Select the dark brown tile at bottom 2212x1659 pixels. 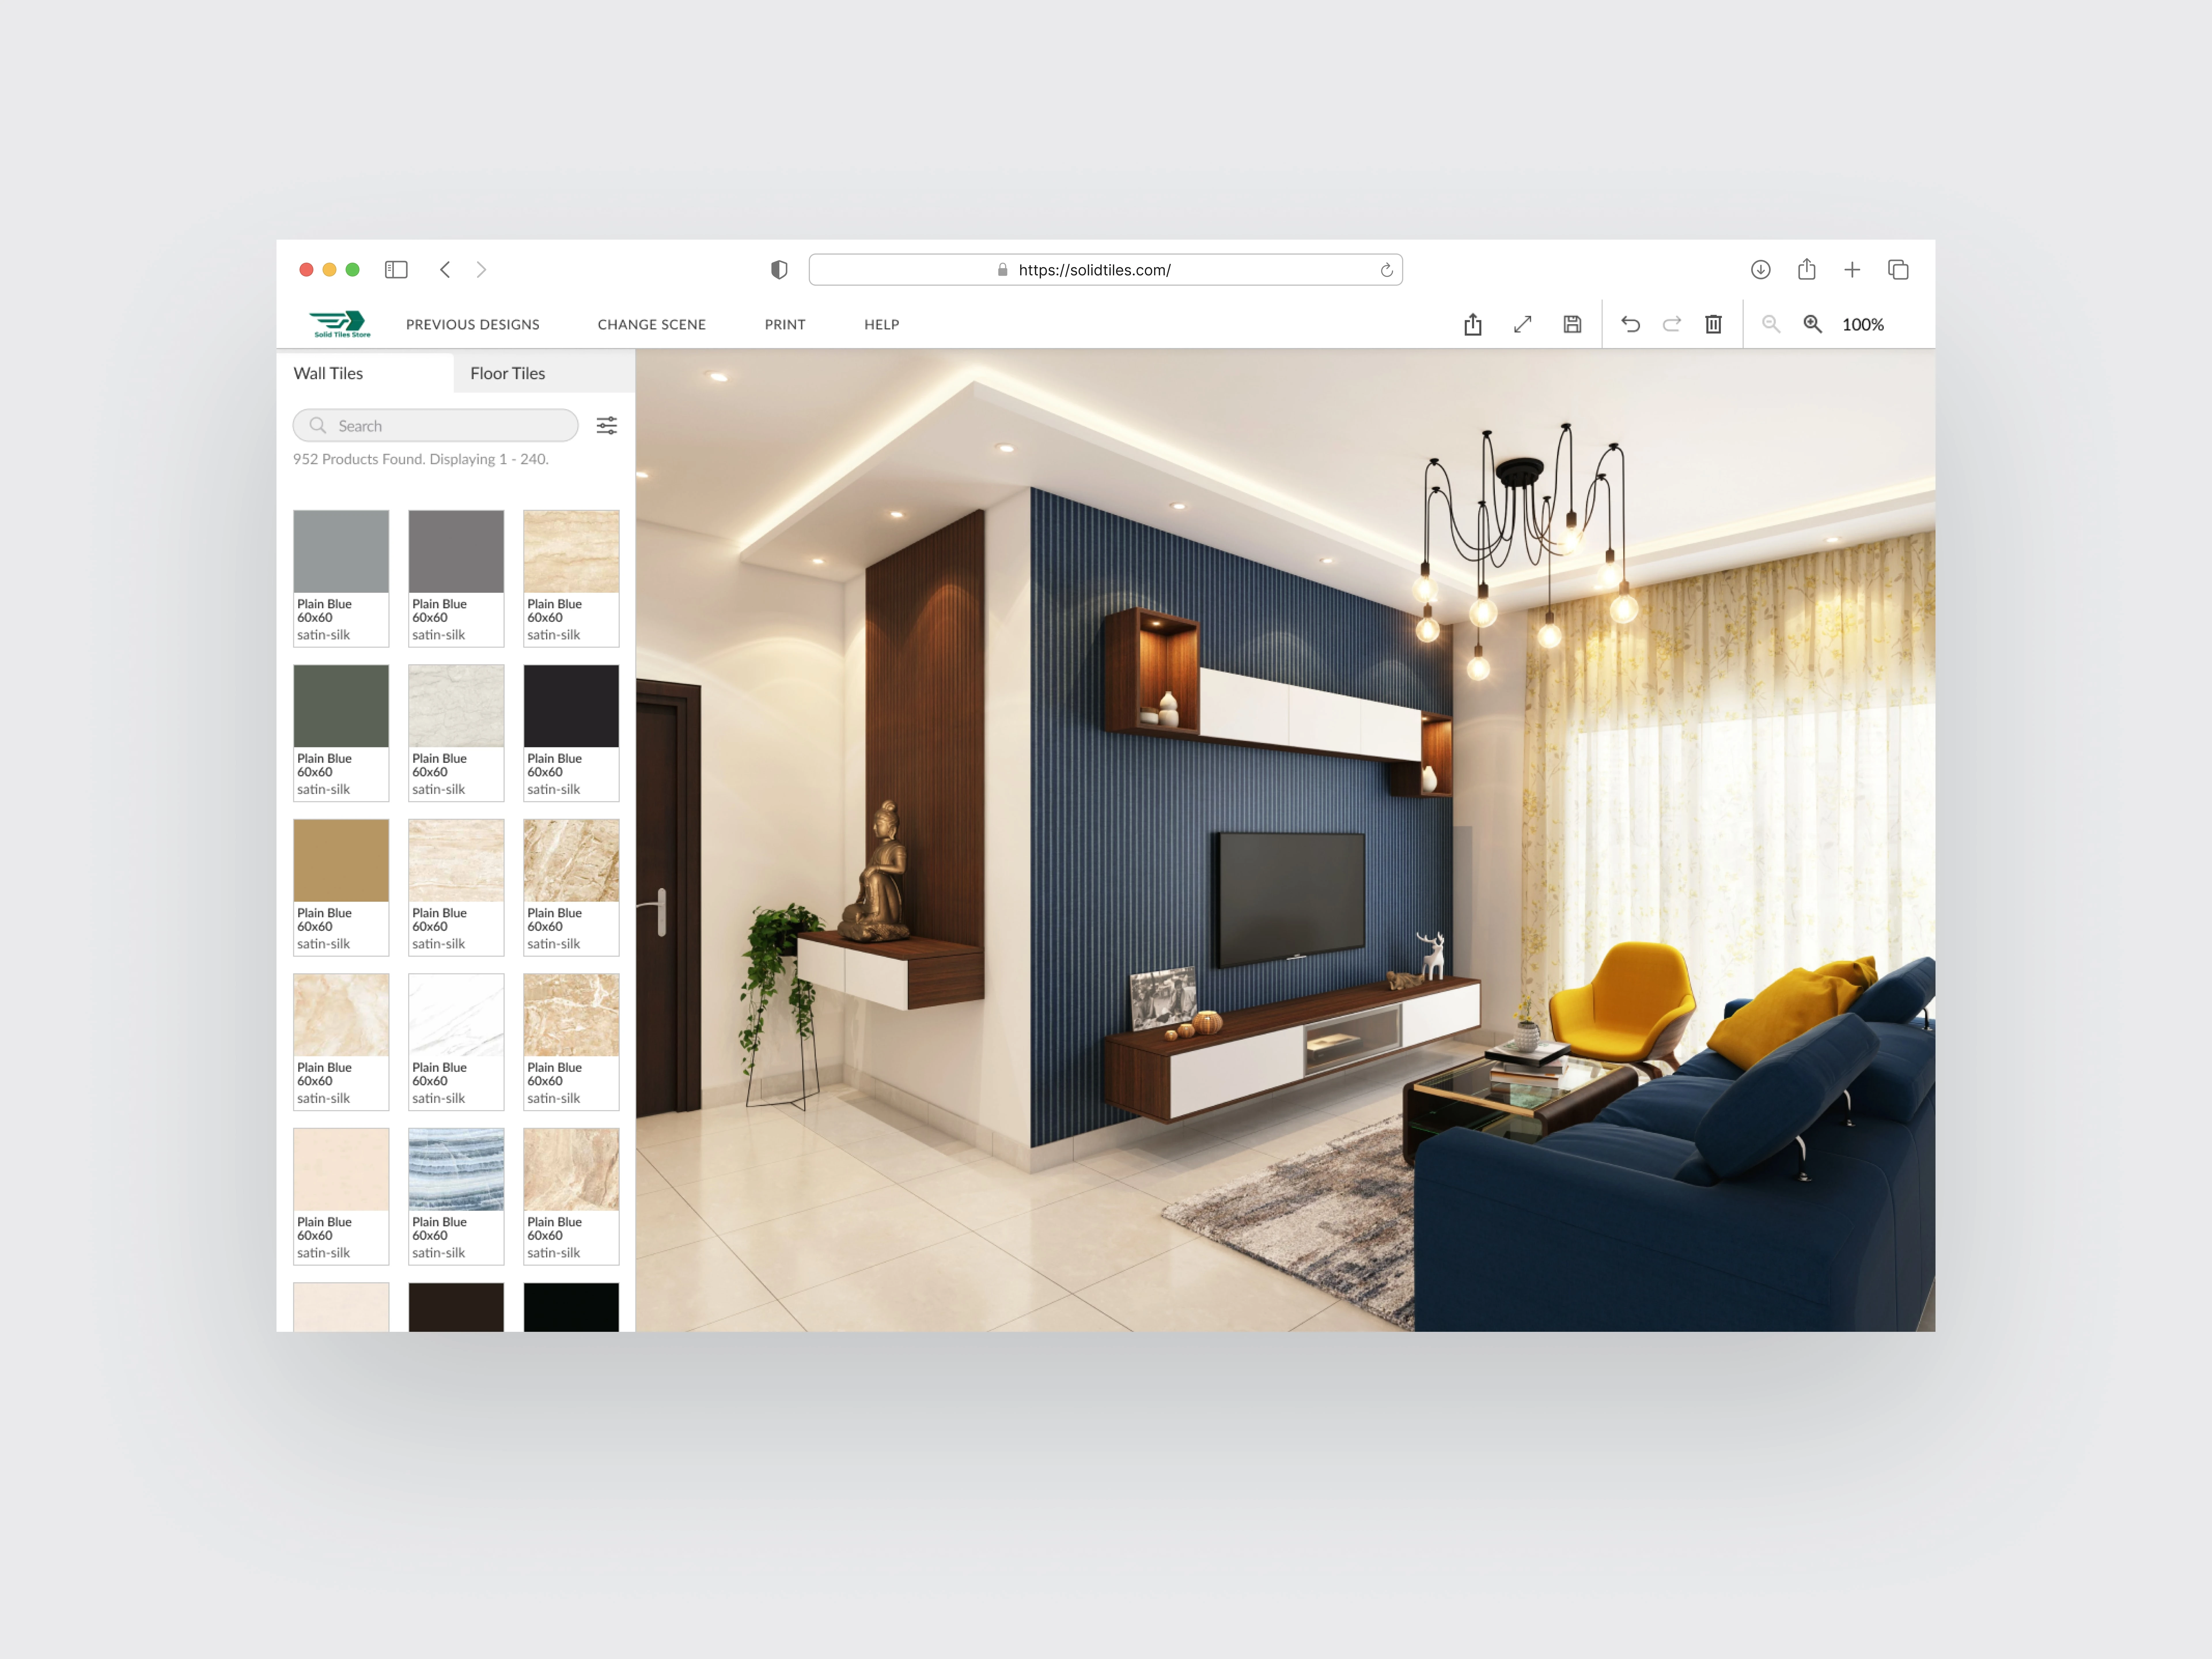coord(456,1307)
